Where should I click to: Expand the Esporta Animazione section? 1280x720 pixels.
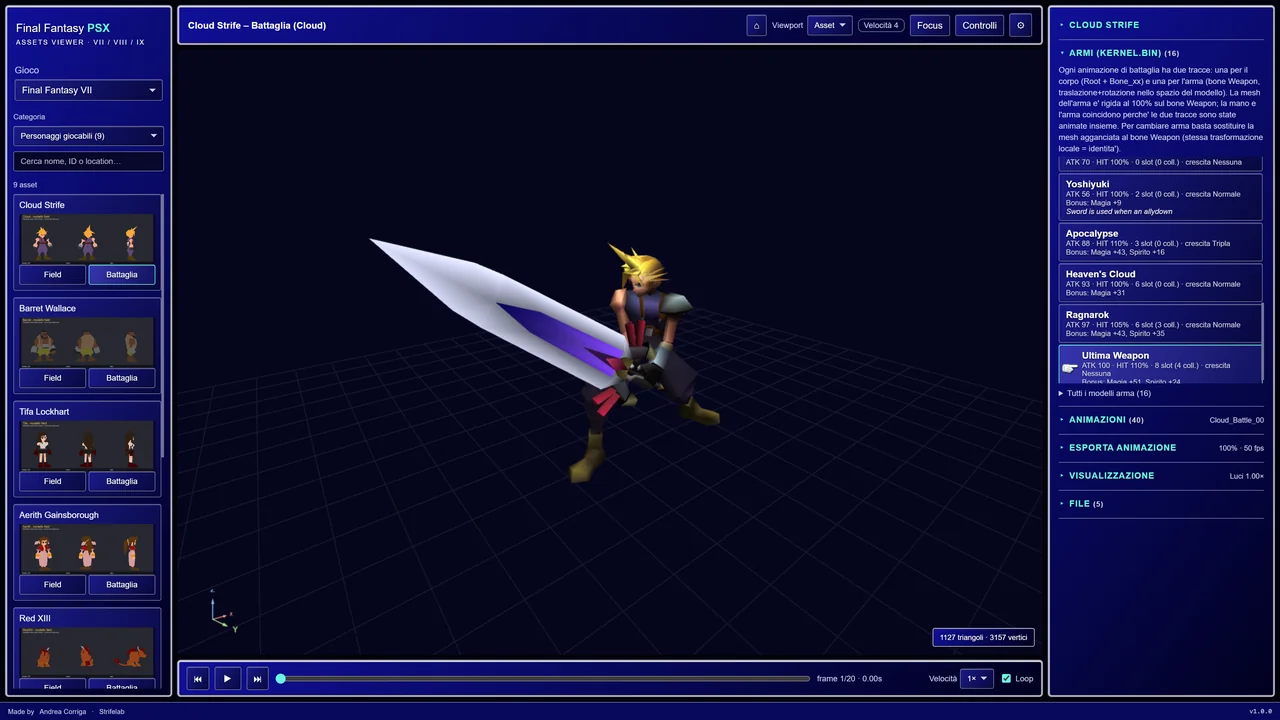(x=1160, y=448)
